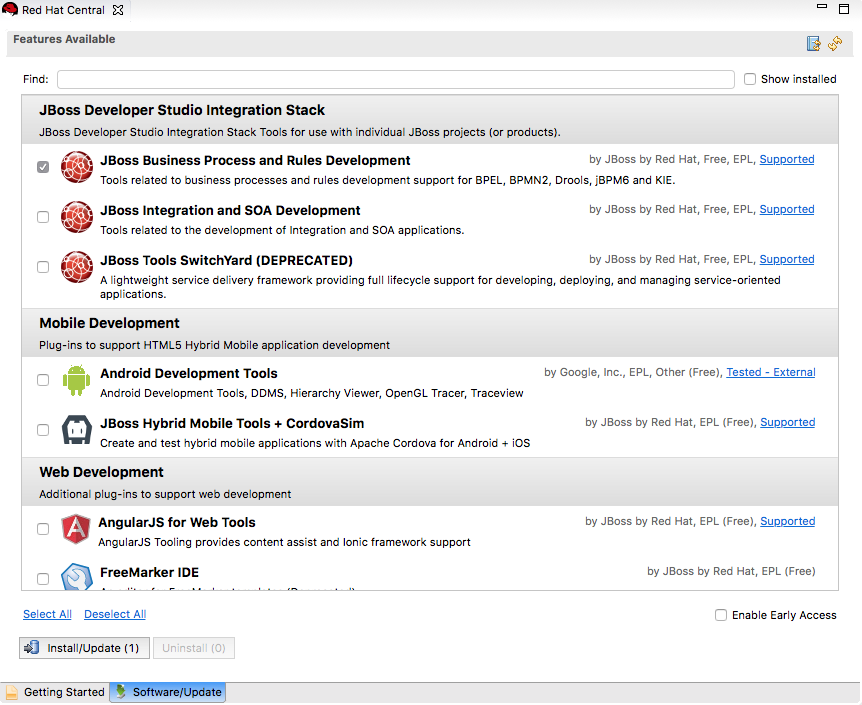Enable Early Access checkbox
Screen dimensions: 862x705
pyautogui.click(x=721, y=615)
